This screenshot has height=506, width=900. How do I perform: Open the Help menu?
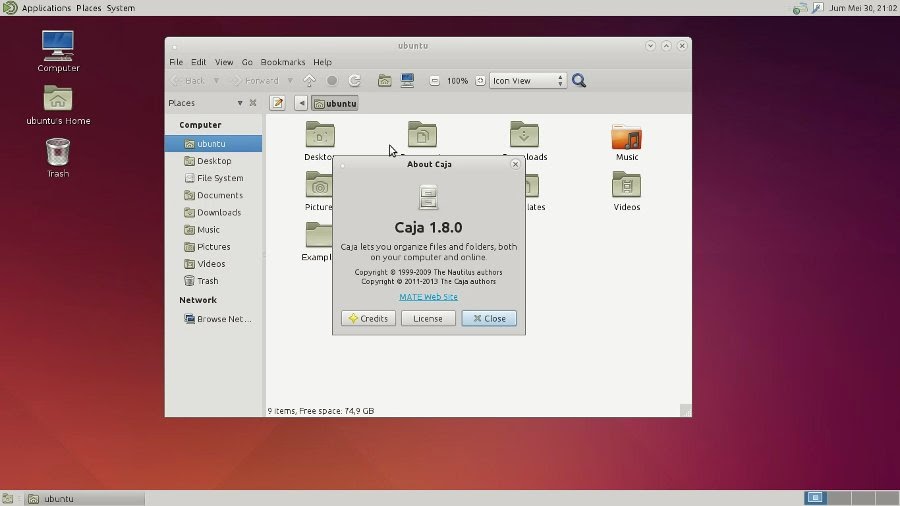[323, 62]
